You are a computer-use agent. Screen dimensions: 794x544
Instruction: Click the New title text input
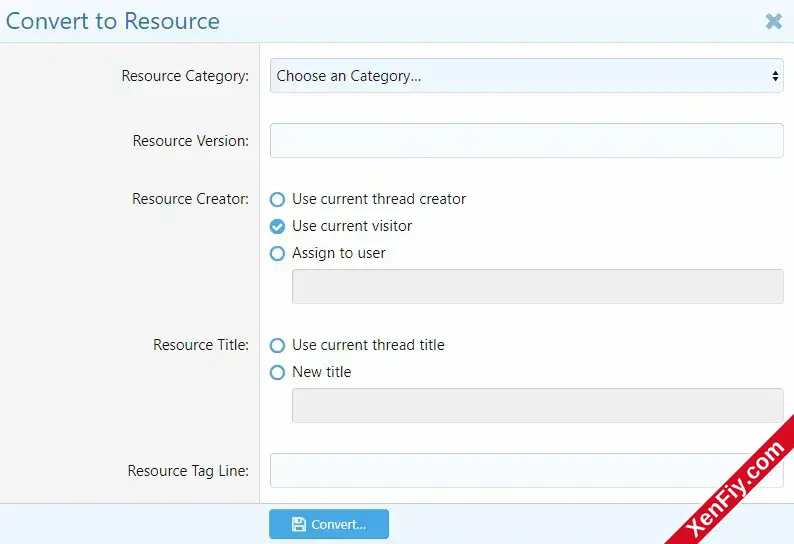(x=538, y=405)
